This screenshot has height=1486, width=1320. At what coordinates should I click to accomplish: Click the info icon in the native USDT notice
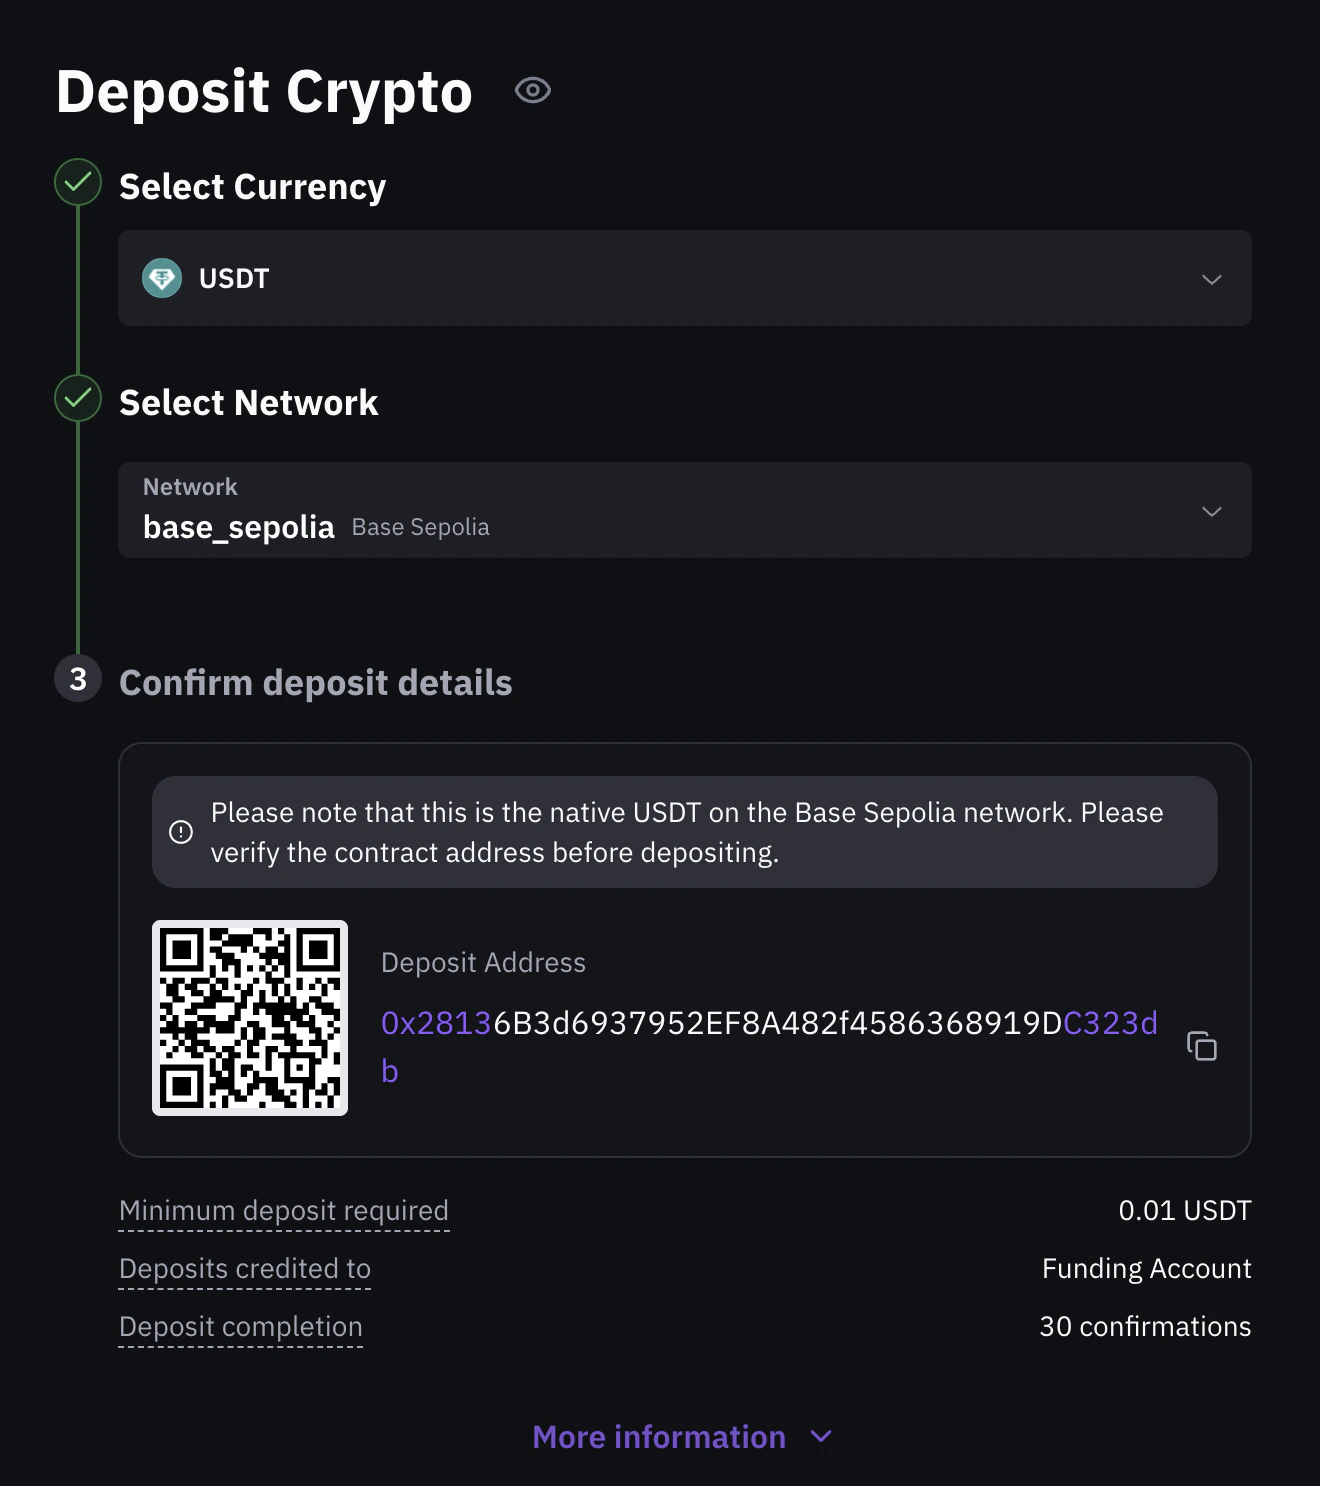tap(181, 832)
